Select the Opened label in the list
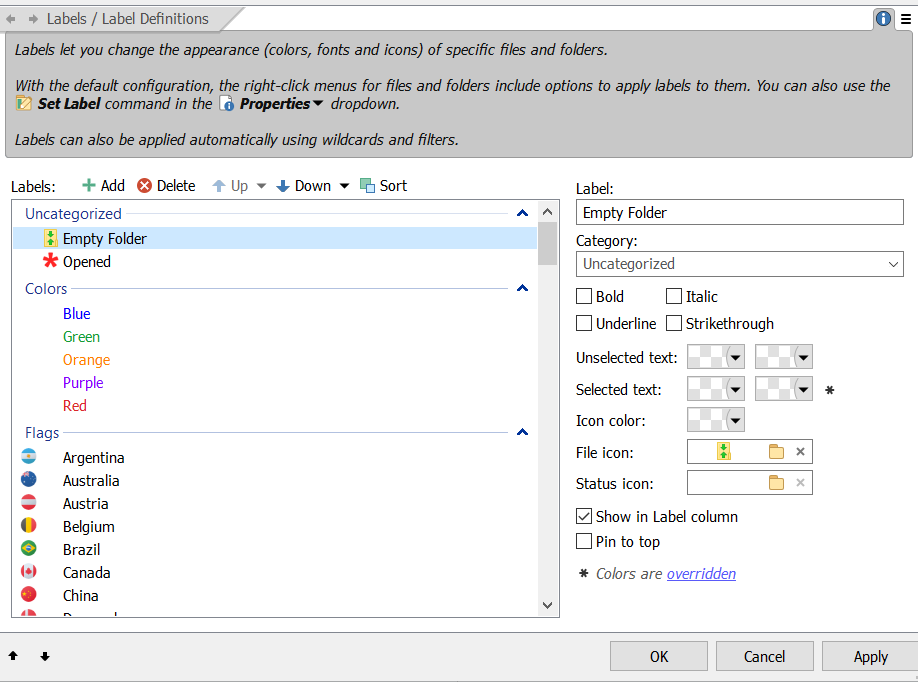The image size is (918, 682). [x=87, y=262]
